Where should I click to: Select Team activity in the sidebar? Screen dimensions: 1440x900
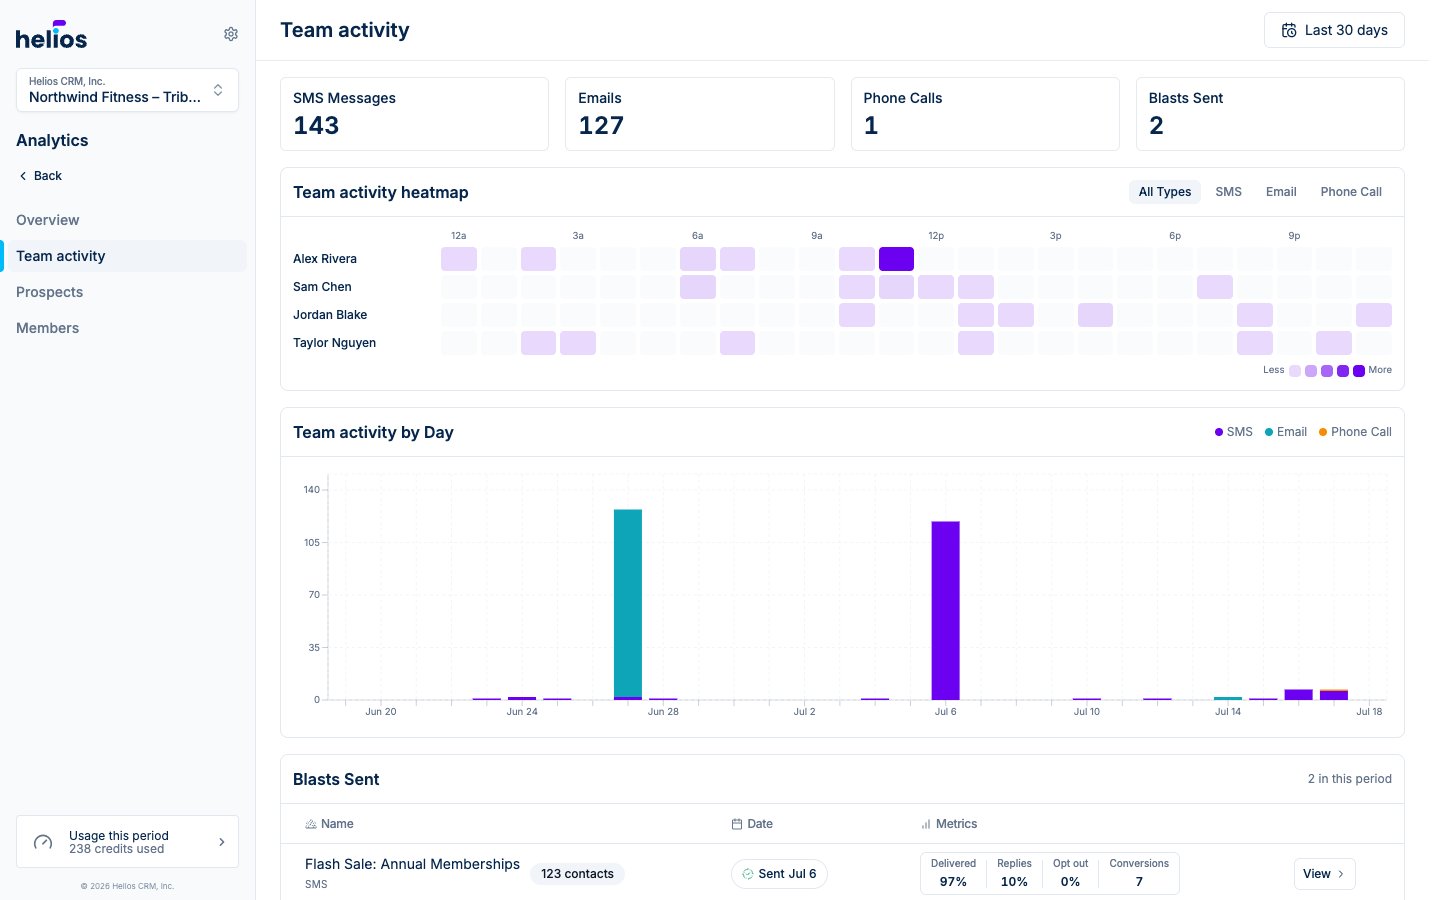point(125,256)
